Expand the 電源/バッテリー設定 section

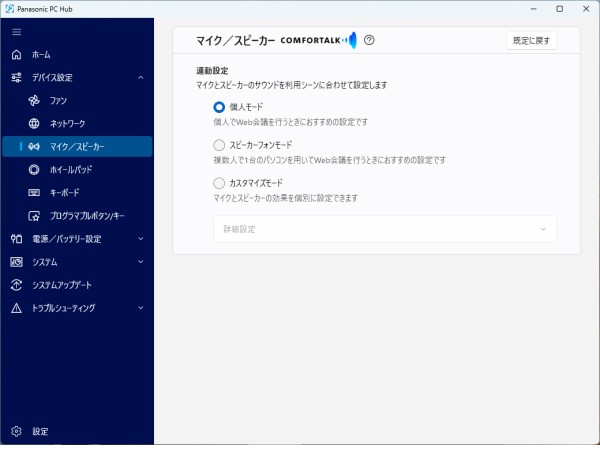tap(140, 239)
